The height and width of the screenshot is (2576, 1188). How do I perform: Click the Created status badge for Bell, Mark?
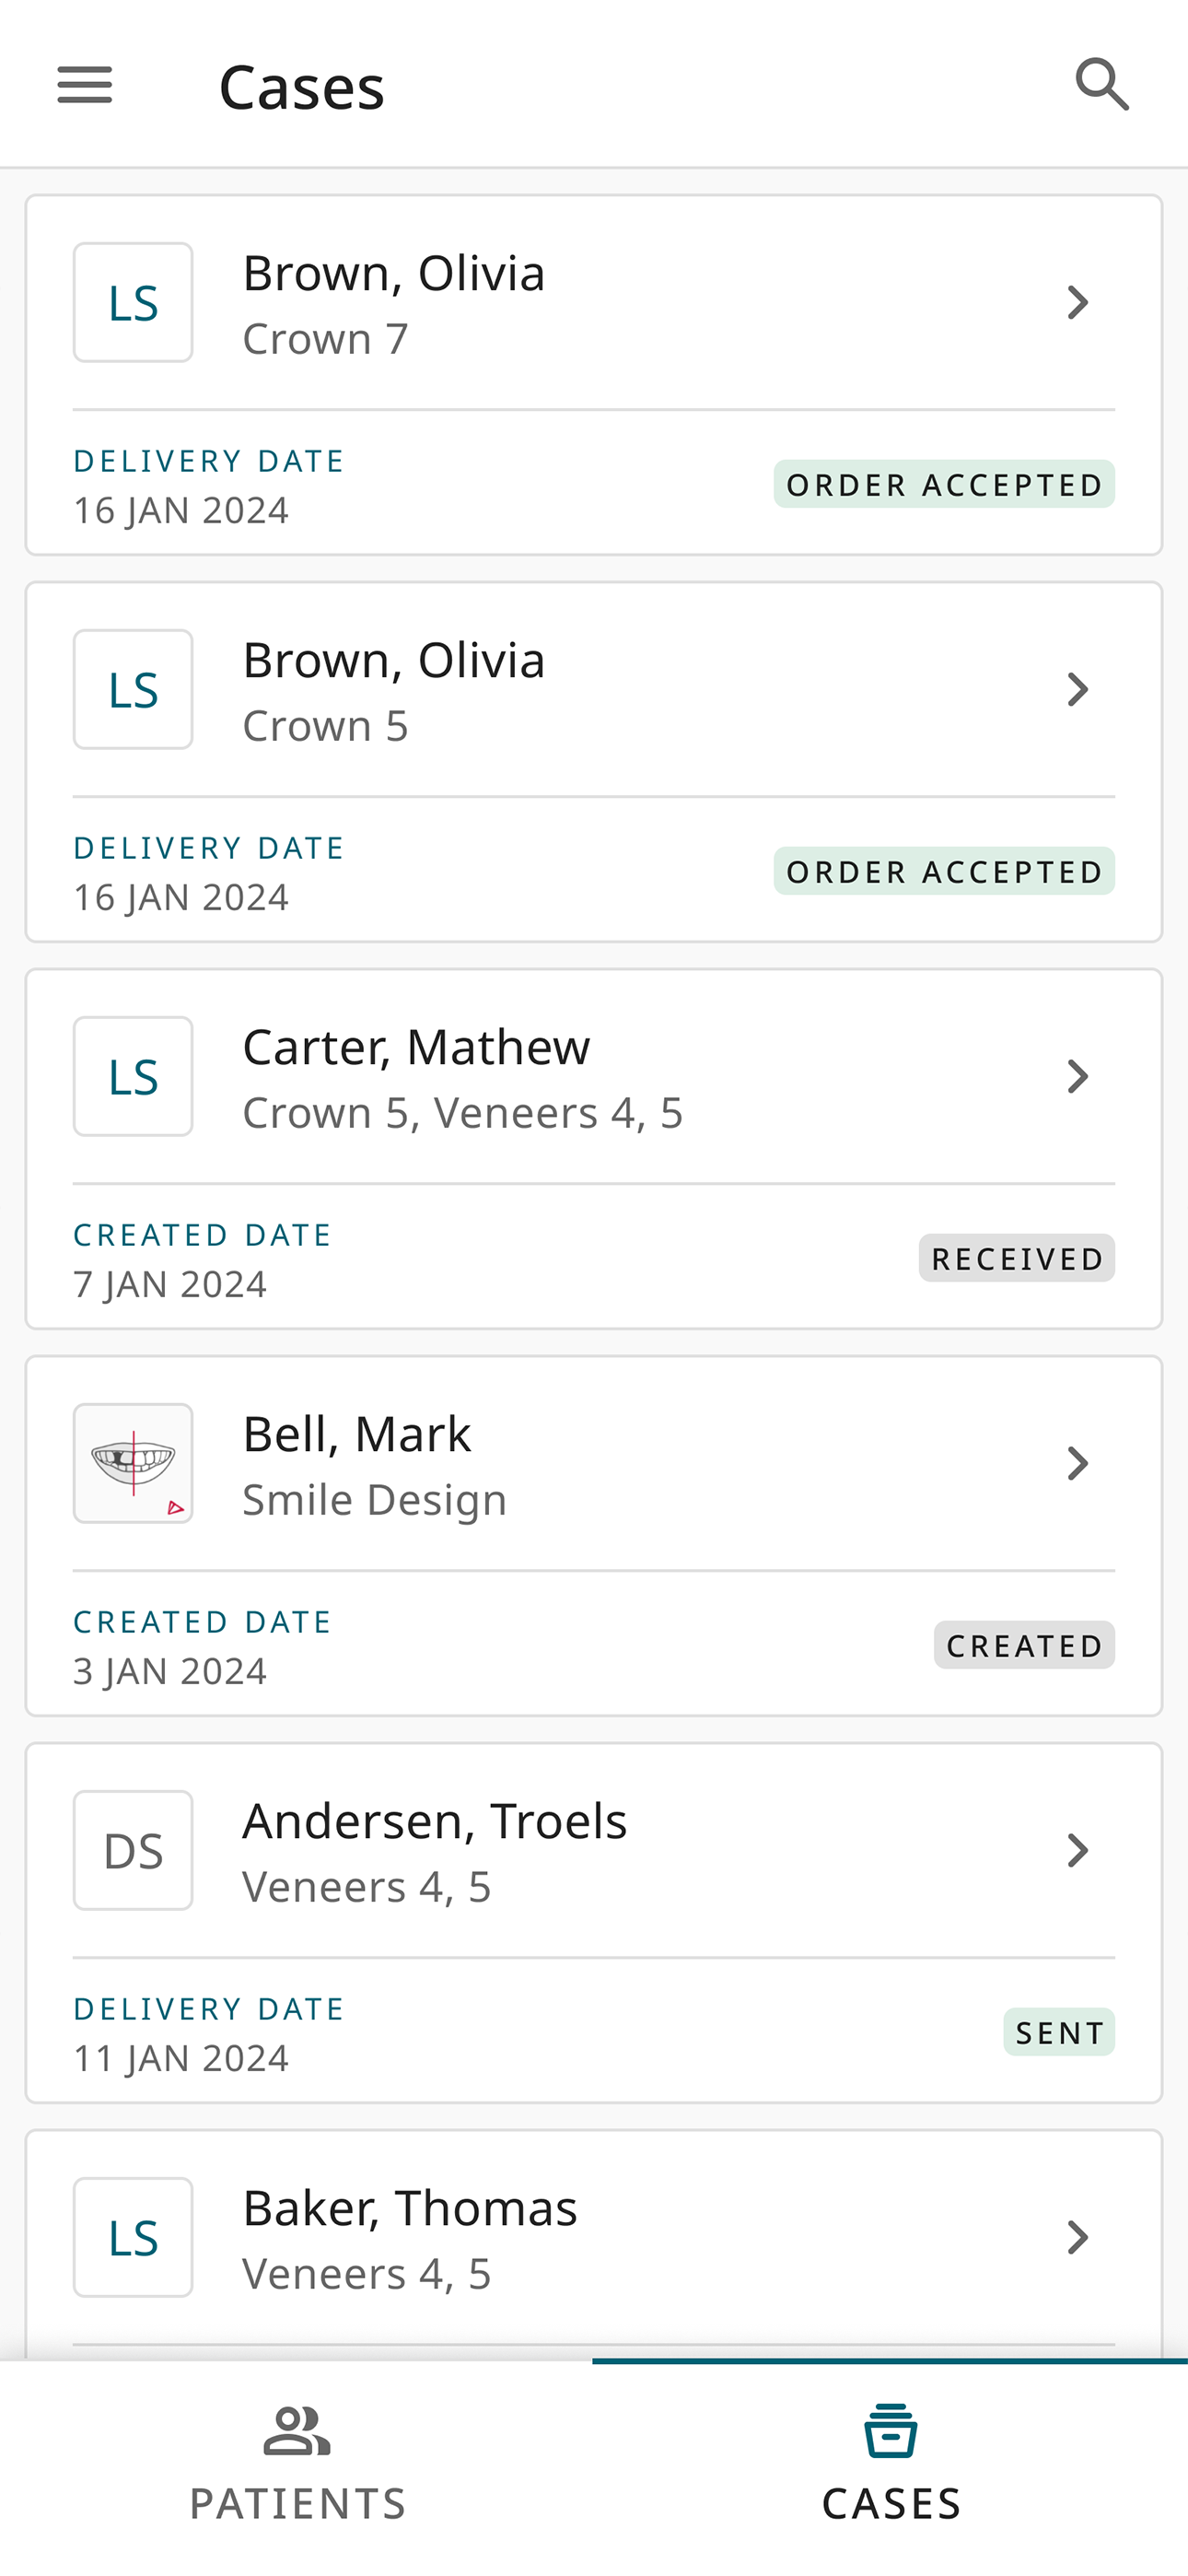click(1024, 1645)
